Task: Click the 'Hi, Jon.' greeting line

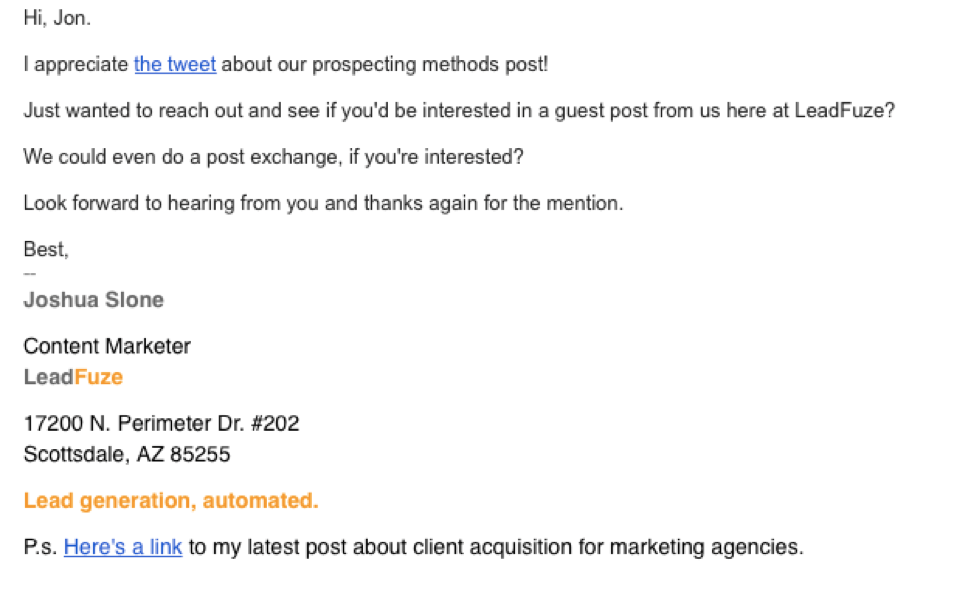Action: (x=57, y=18)
